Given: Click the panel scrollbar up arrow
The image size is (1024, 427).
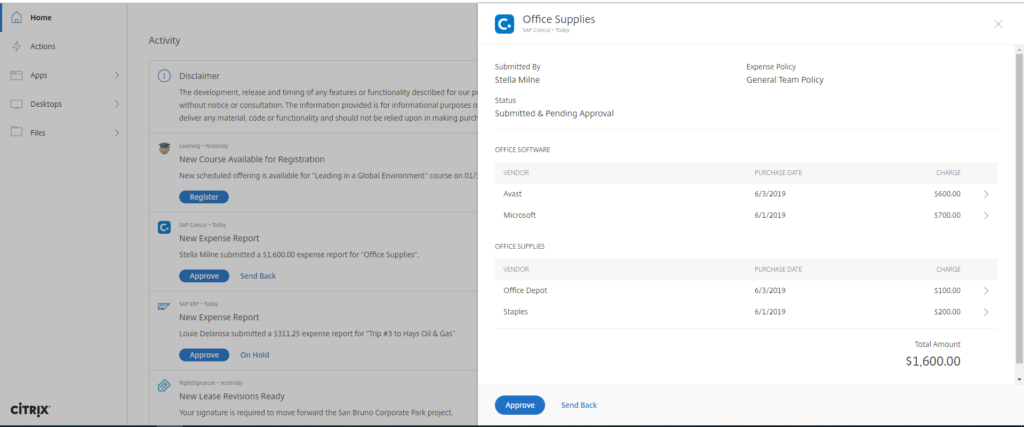Looking at the screenshot, I should coord(1019,50).
